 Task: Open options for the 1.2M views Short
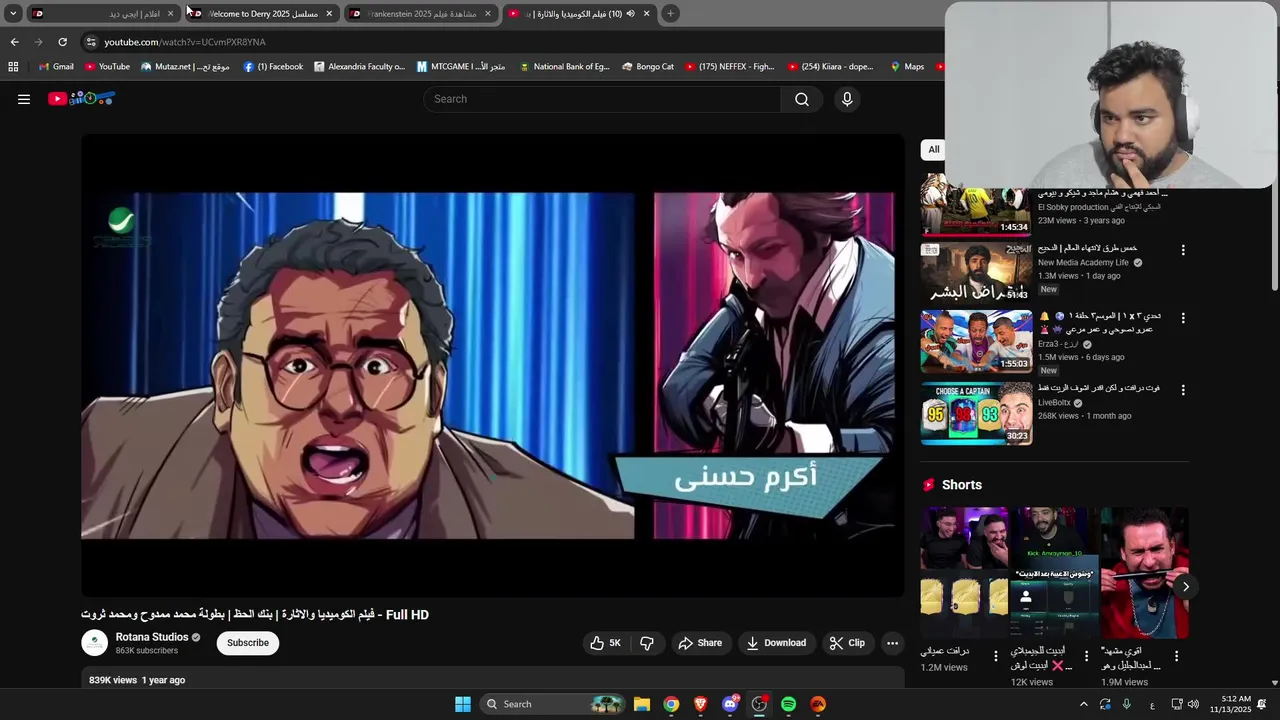[995, 657]
